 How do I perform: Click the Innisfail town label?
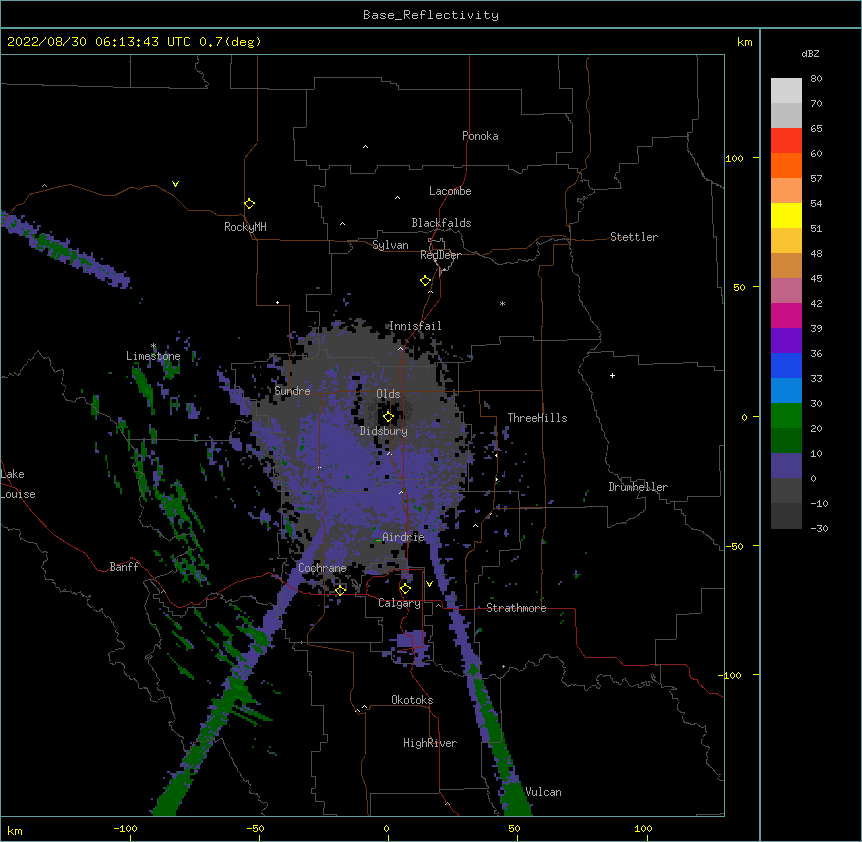(415, 326)
